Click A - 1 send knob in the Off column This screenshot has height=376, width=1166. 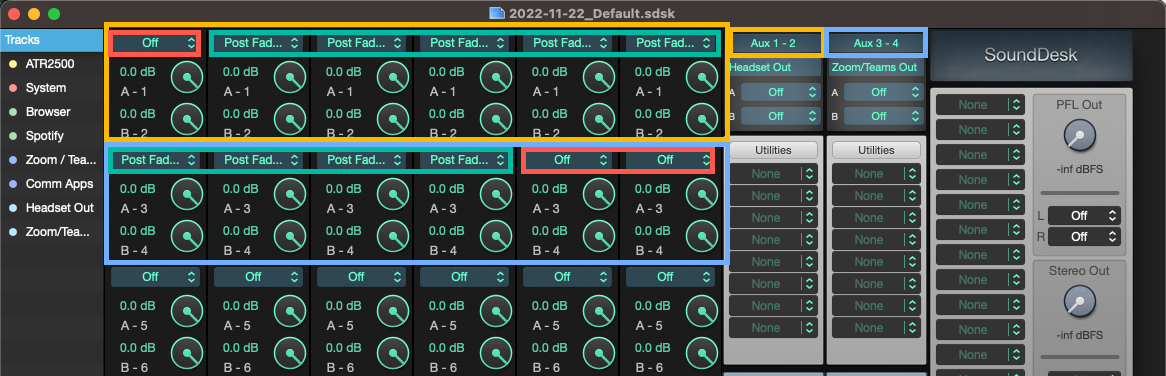point(187,77)
